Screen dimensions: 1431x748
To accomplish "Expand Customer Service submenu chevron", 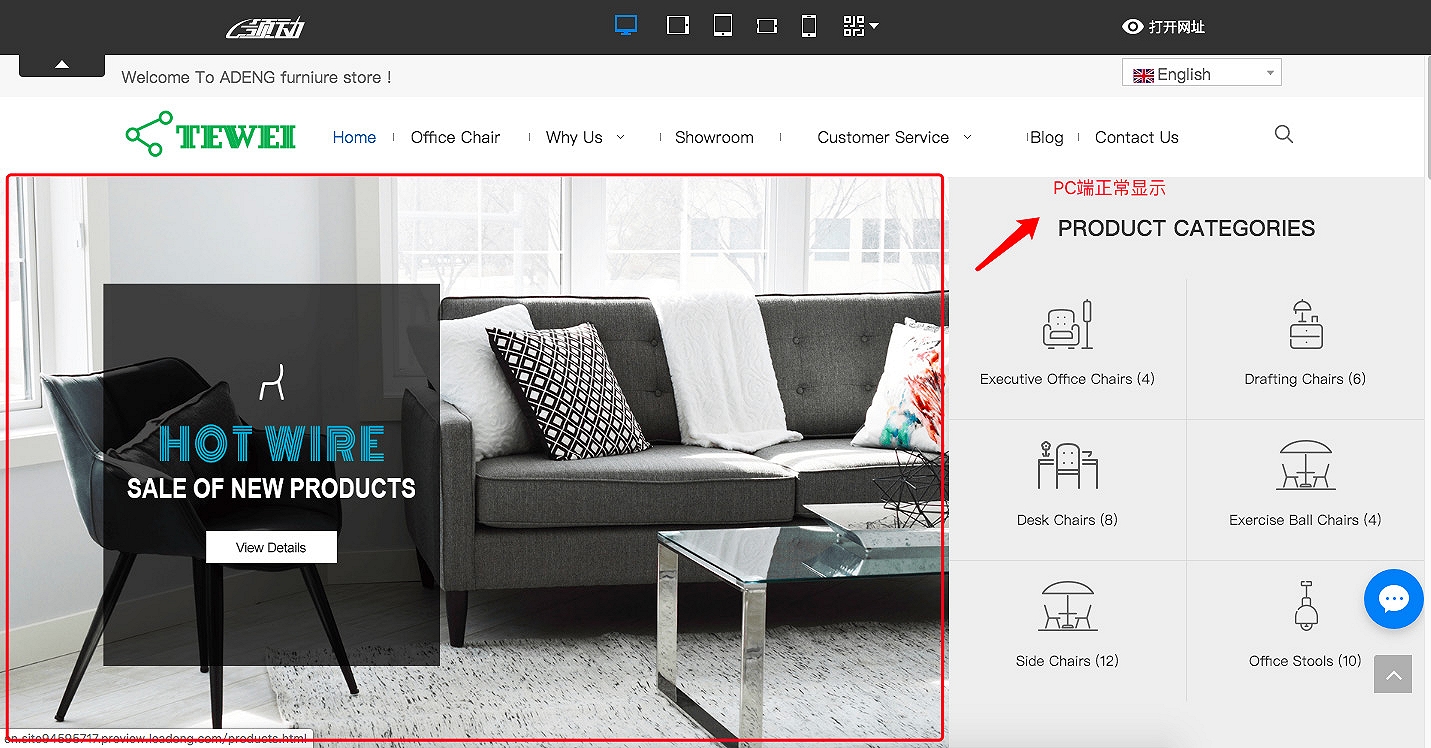I will pos(967,137).
